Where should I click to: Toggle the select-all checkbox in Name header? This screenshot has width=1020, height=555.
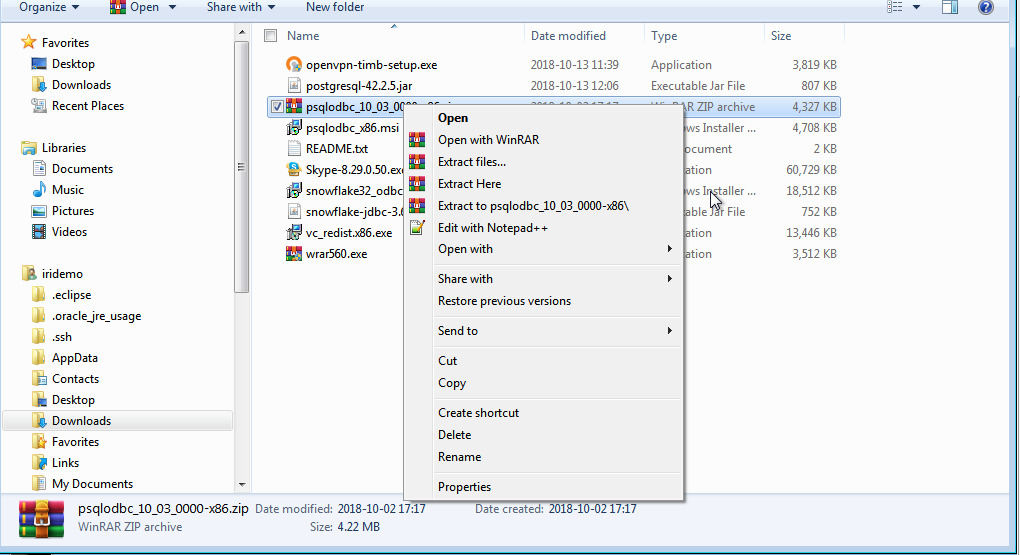coord(271,36)
